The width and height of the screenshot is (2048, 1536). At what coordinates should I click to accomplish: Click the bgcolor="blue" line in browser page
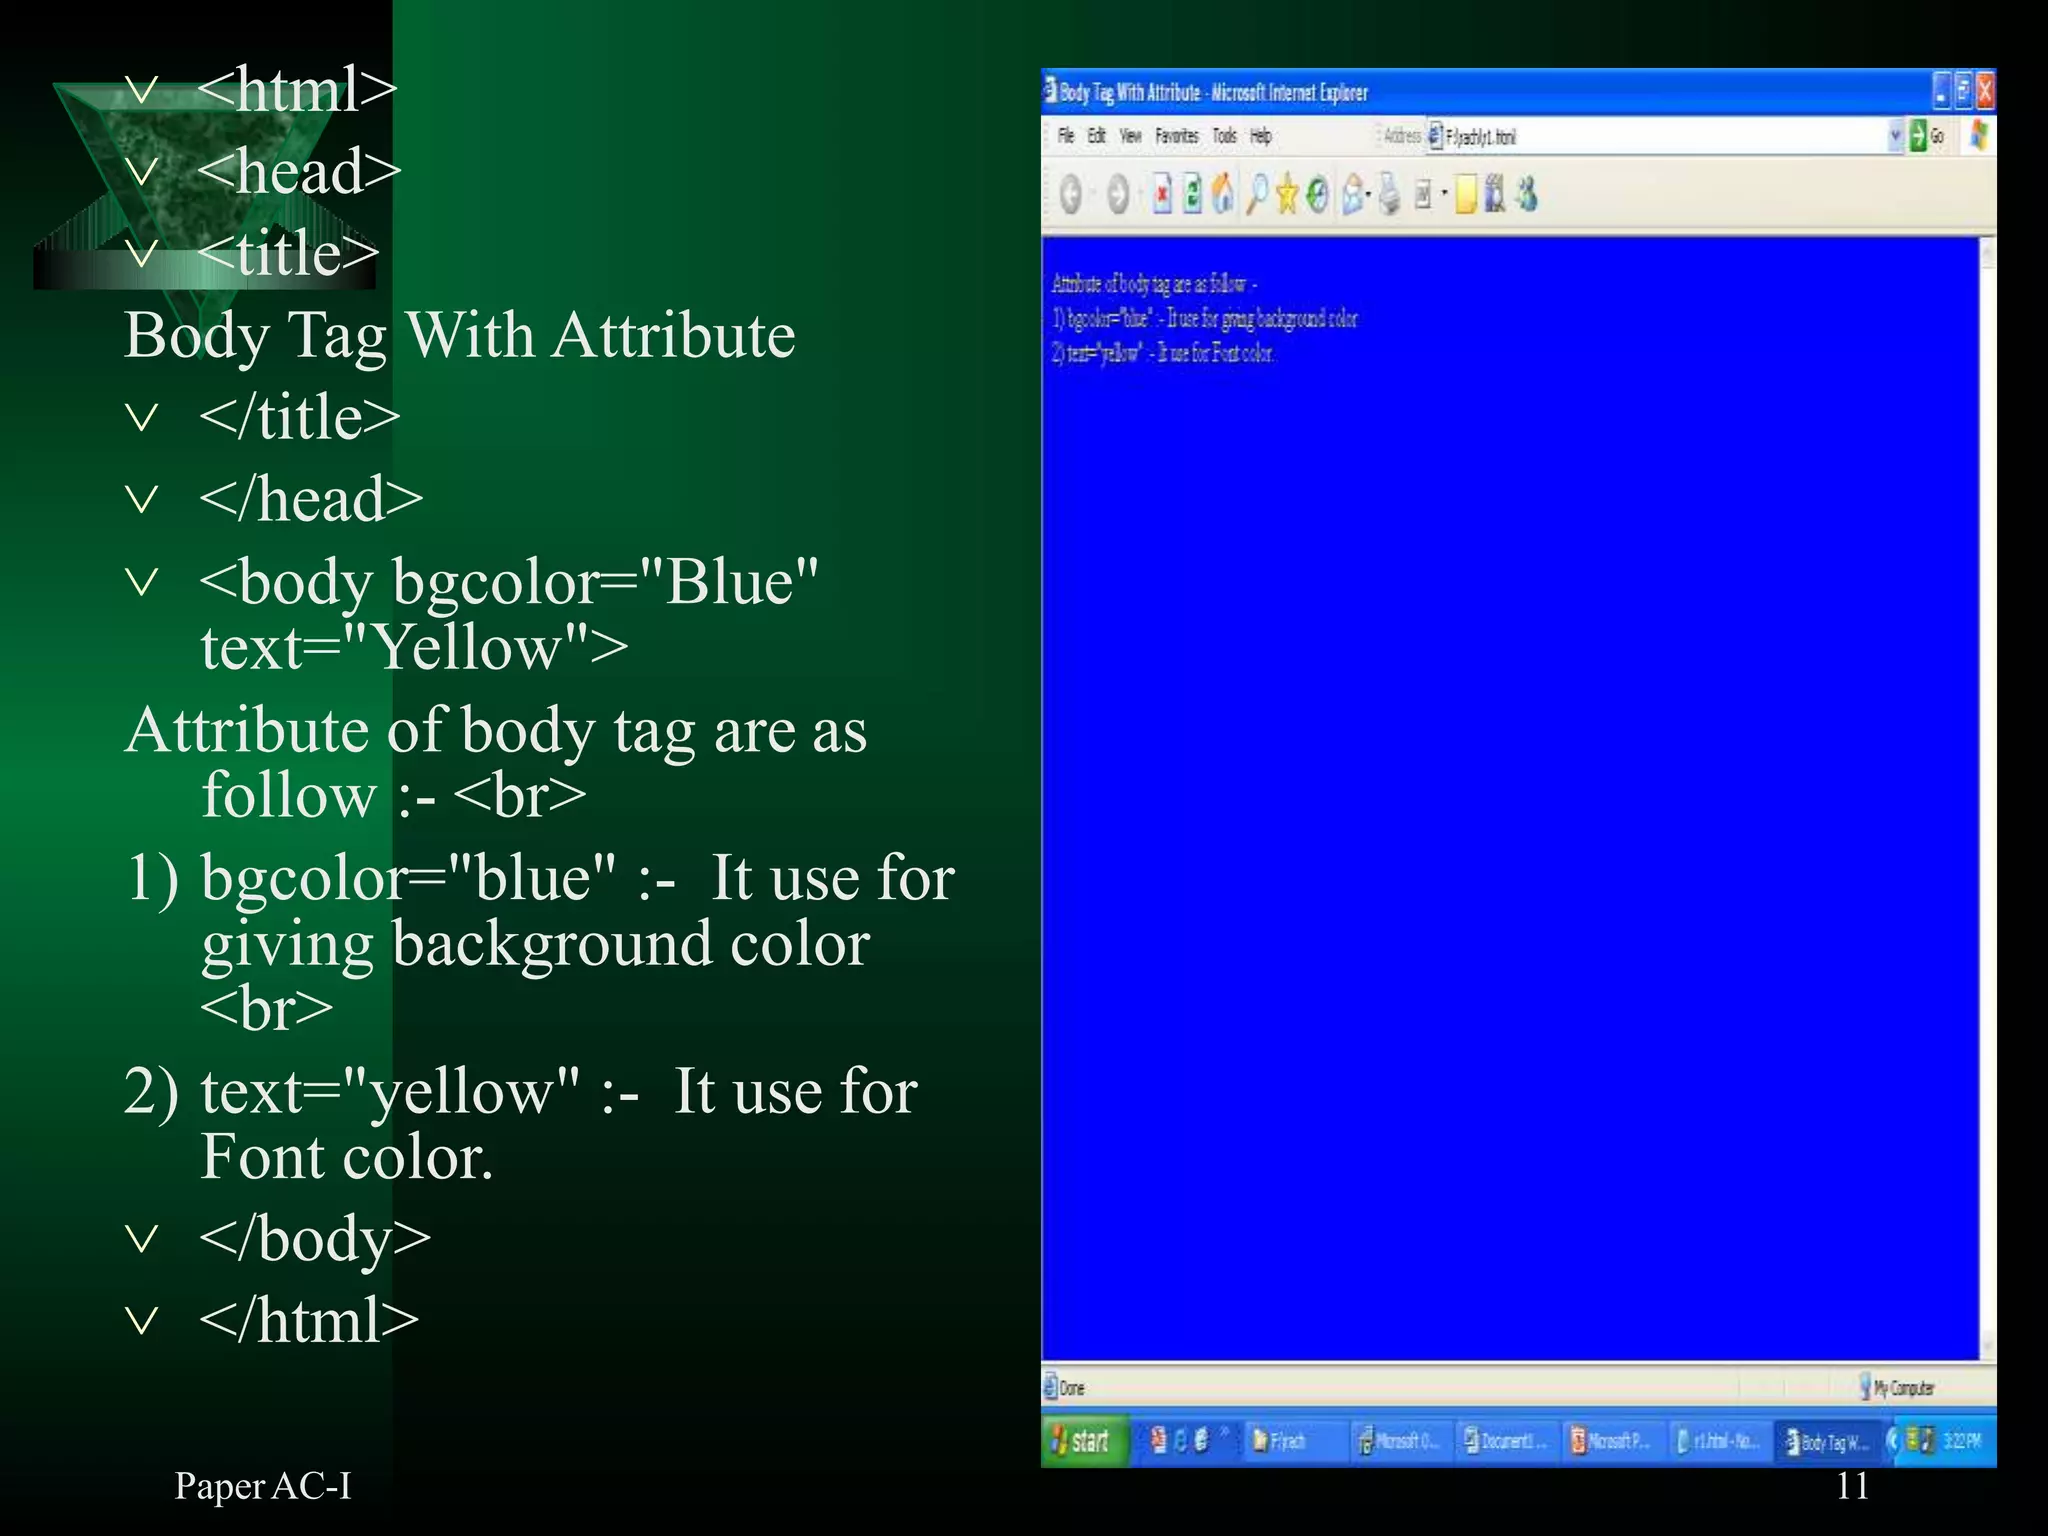tap(1205, 319)
